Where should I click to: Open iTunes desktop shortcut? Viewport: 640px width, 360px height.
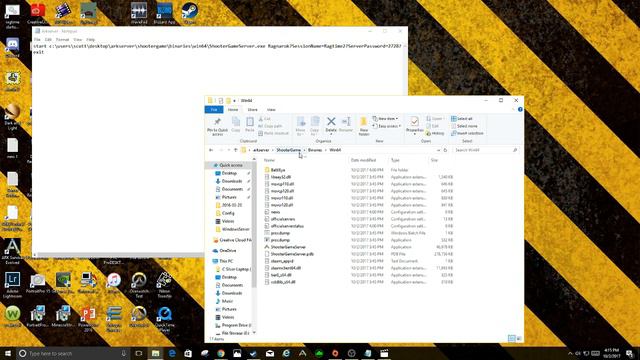pyautogui.click(x=113, y=283)
